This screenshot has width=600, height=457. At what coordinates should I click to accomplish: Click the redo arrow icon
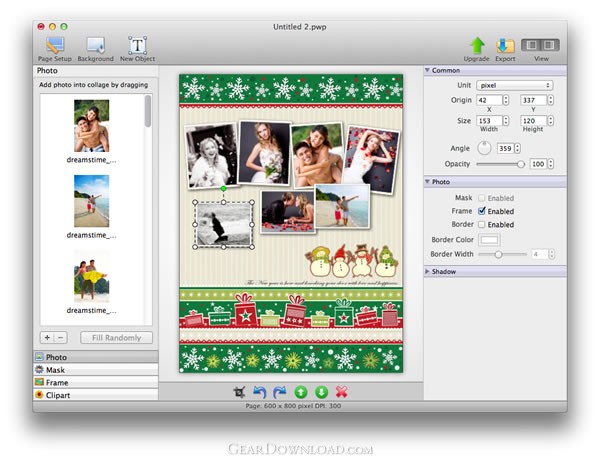[280, 392]
